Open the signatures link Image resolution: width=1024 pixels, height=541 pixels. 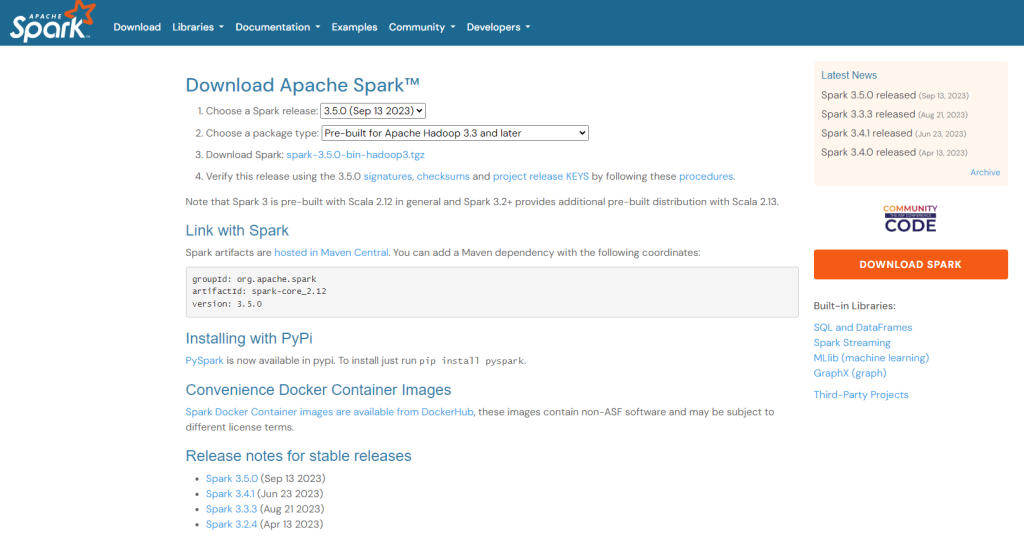(x=387, y=176)
